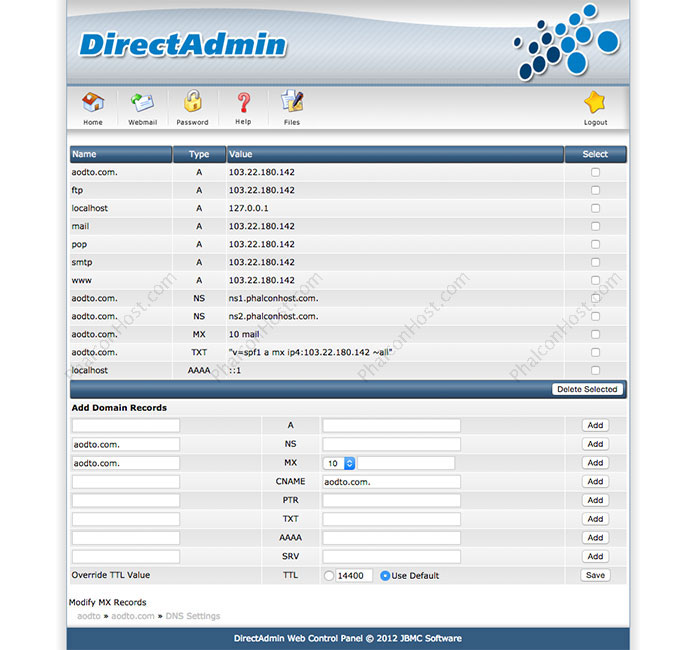
Task: Focus the CNAME name field
Action: (126, 482)
